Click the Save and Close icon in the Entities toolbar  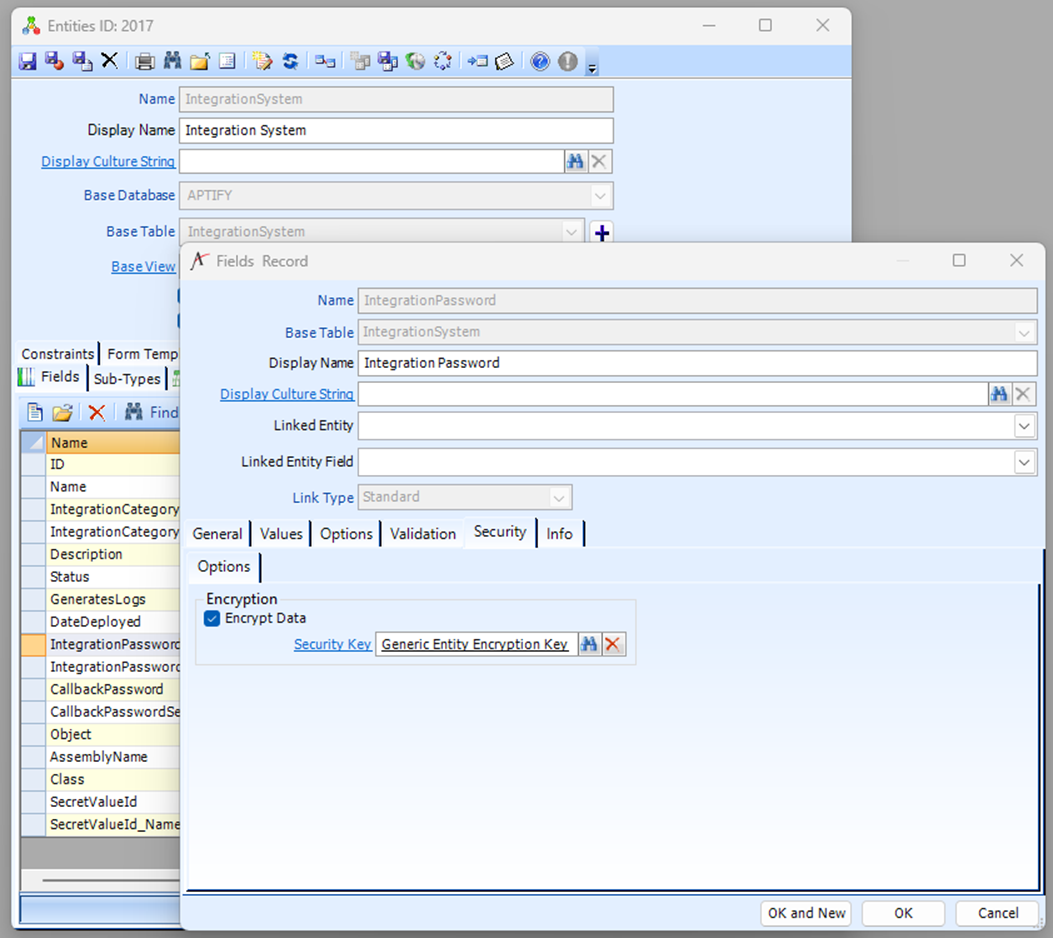click(x=54, y=61)
